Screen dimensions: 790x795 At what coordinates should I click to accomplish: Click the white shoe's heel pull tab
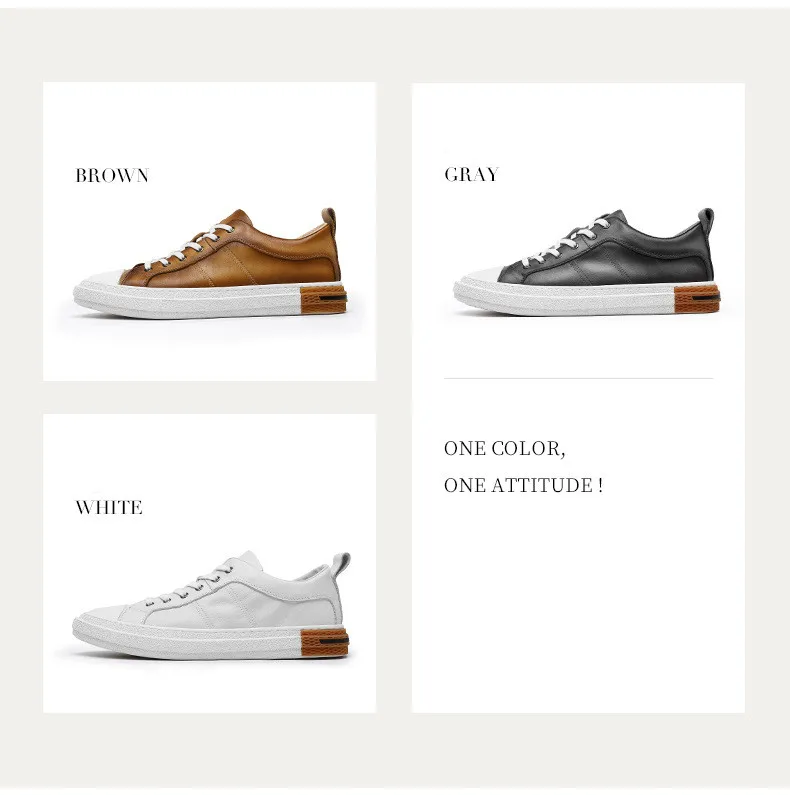342,563
